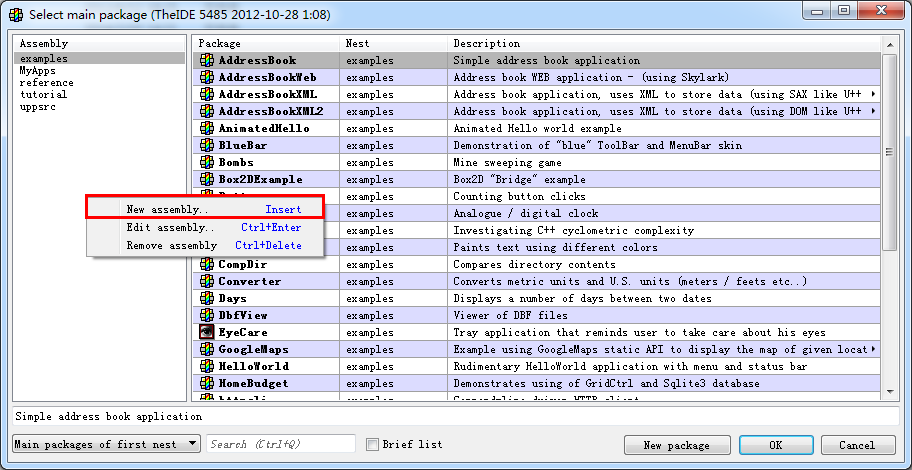Click the Bombs package icon
This screenshot has height=470, width=912.
207,162
